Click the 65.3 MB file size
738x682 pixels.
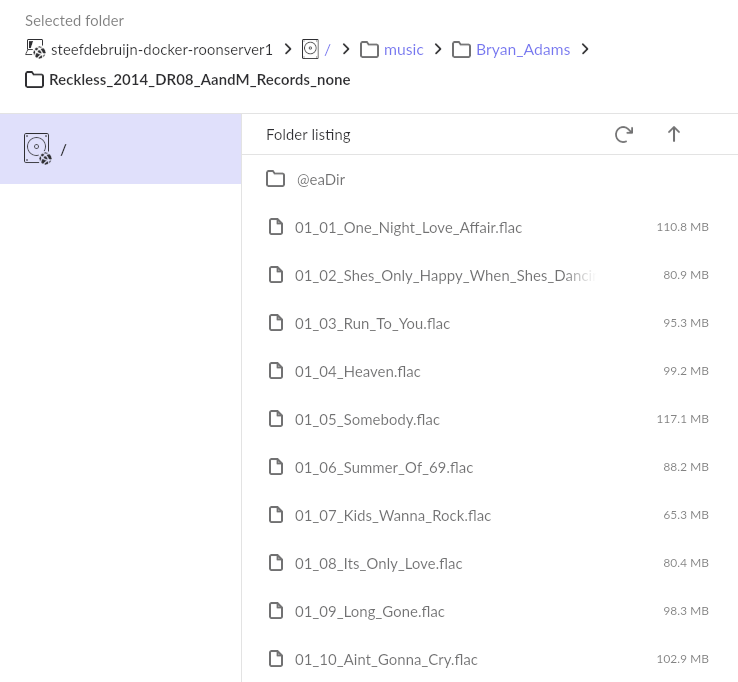686,515
